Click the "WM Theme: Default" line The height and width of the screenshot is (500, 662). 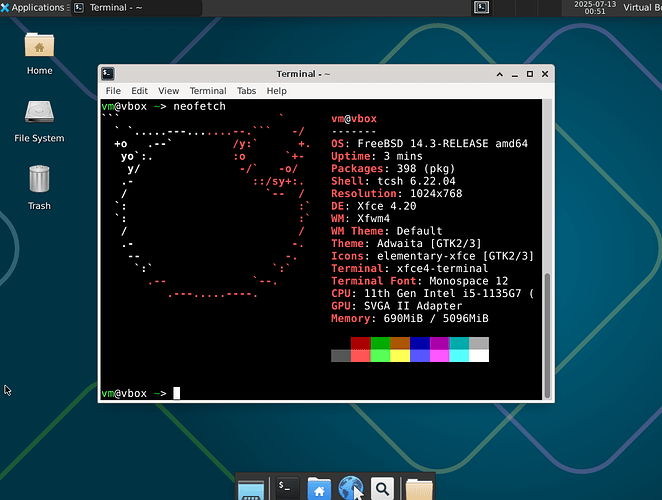pos(387,231)
